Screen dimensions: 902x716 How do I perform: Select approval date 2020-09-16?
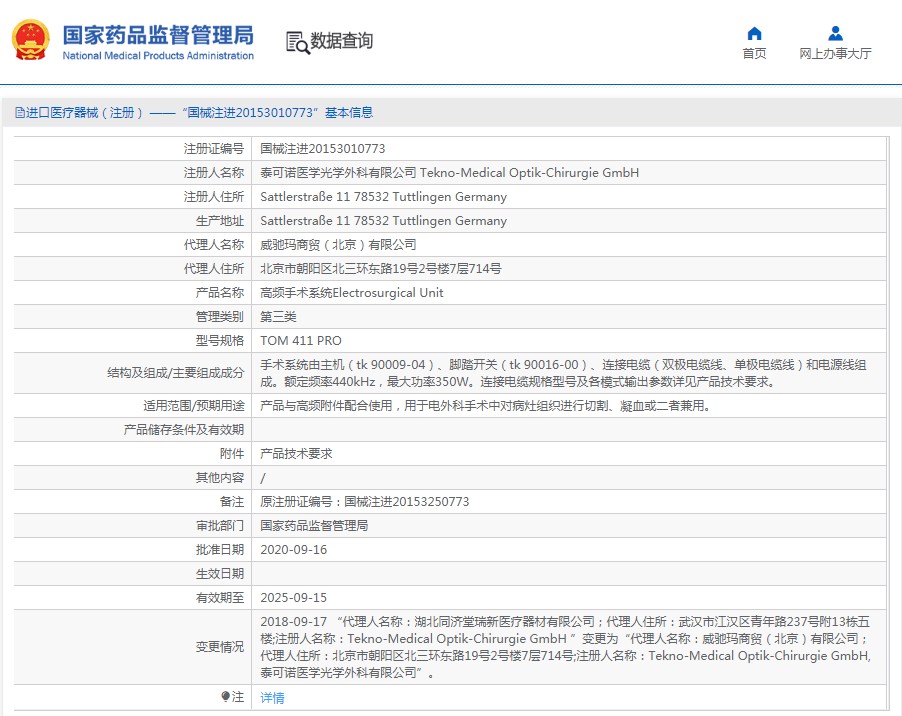coord(293,550)
